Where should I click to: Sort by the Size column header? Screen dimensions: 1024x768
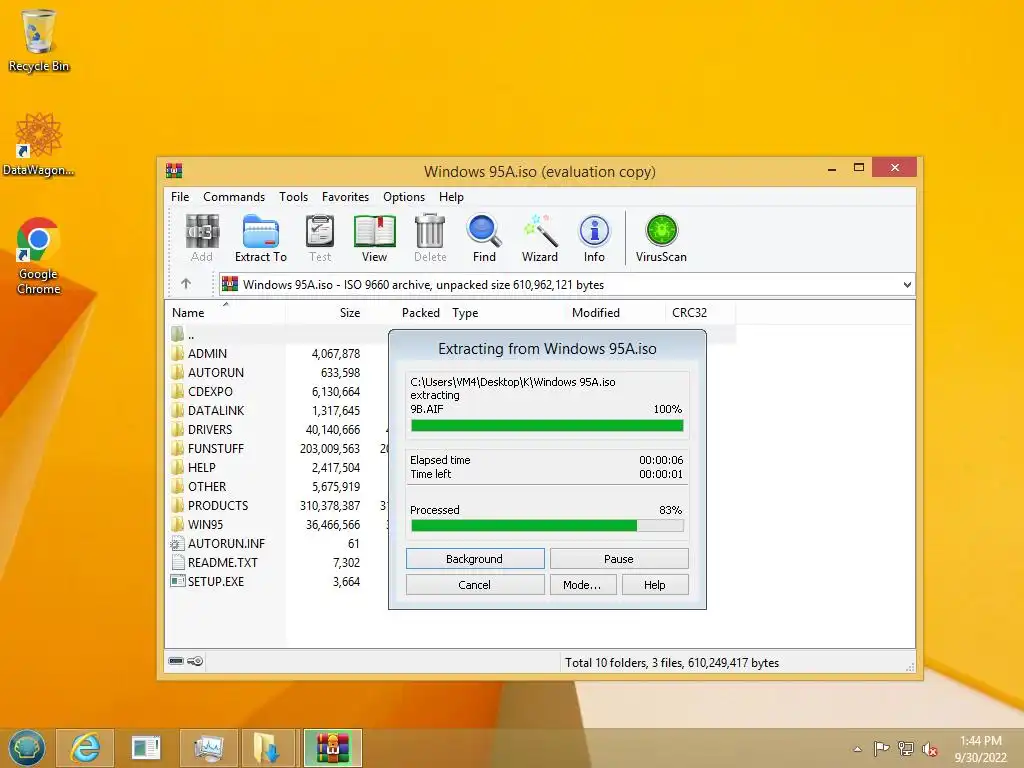[325, 312]
